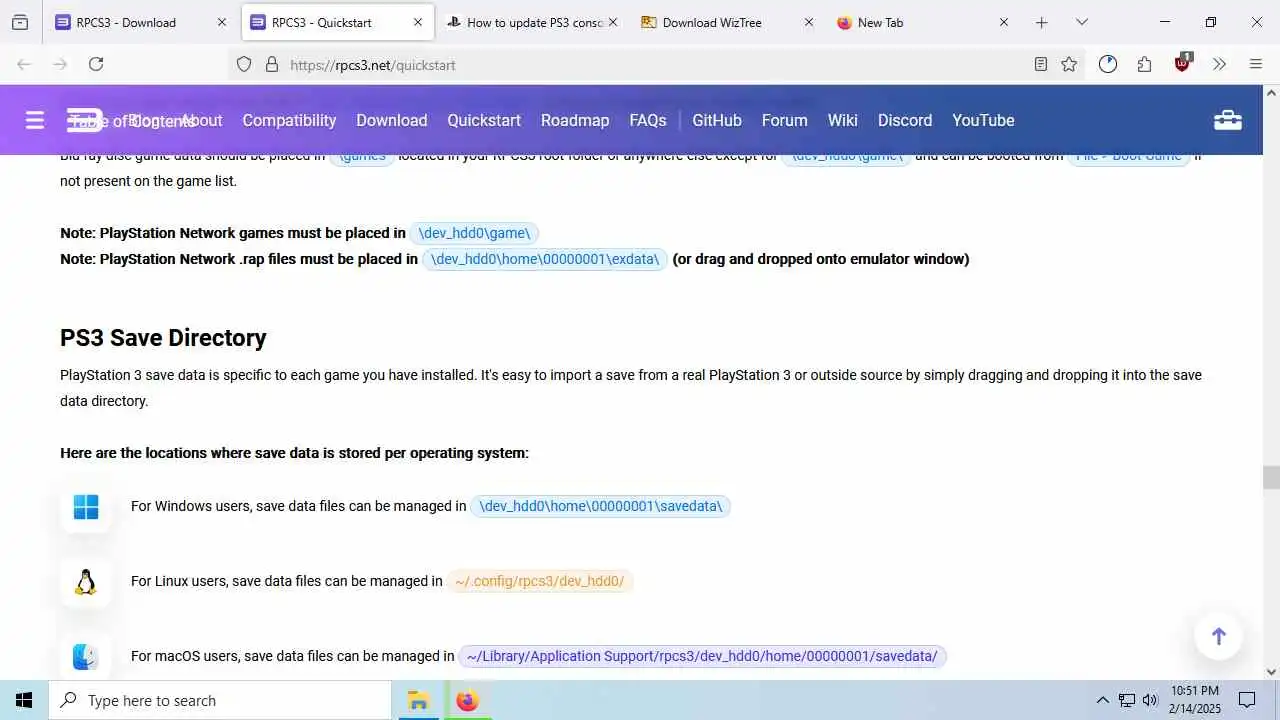The height and width of the screenshot is (720, 1280).
Task: Close the RPCS3 - Download tab
Action: coord(222,22)
